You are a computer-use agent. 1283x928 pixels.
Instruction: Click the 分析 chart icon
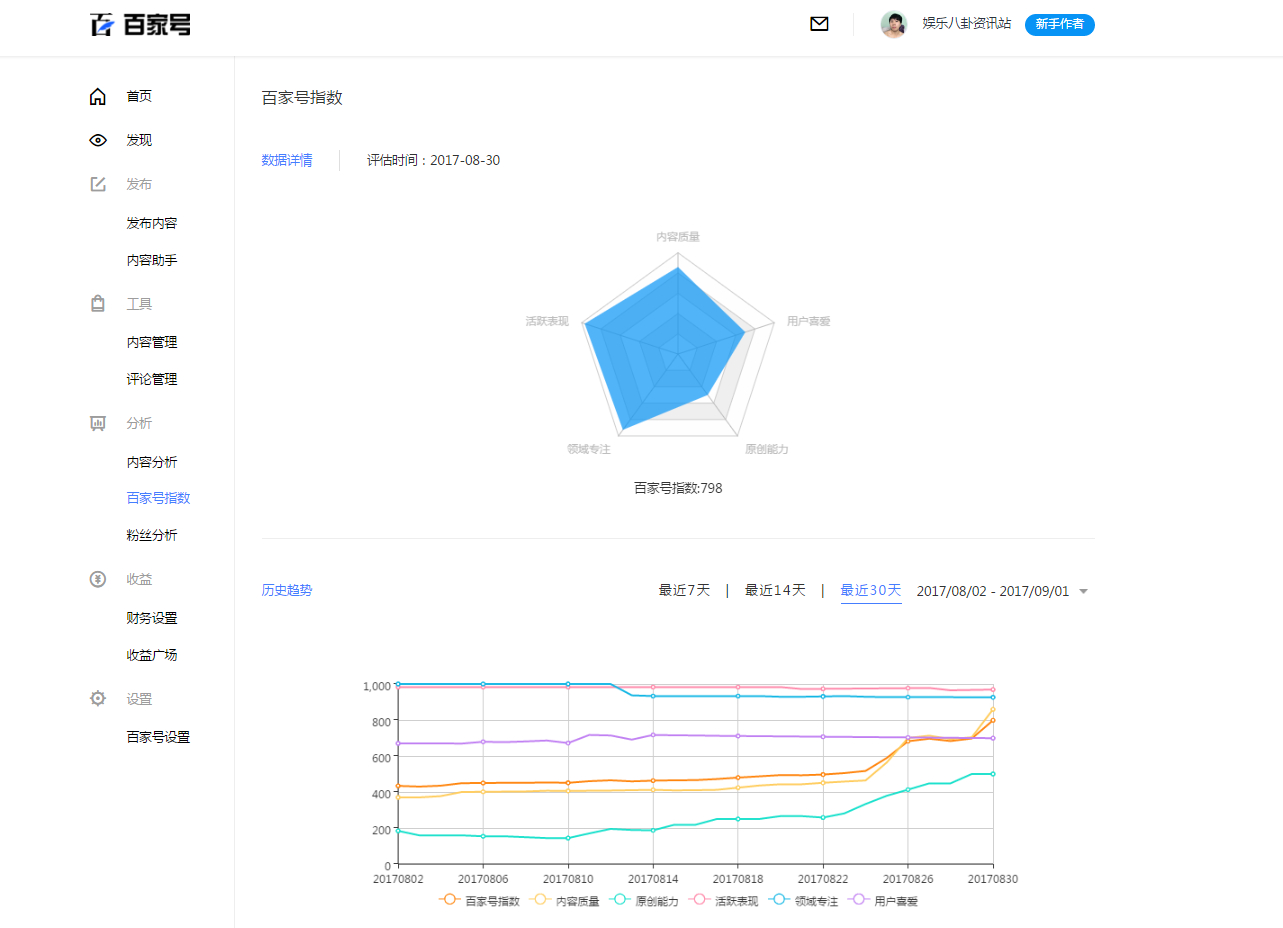coord(97,423)
